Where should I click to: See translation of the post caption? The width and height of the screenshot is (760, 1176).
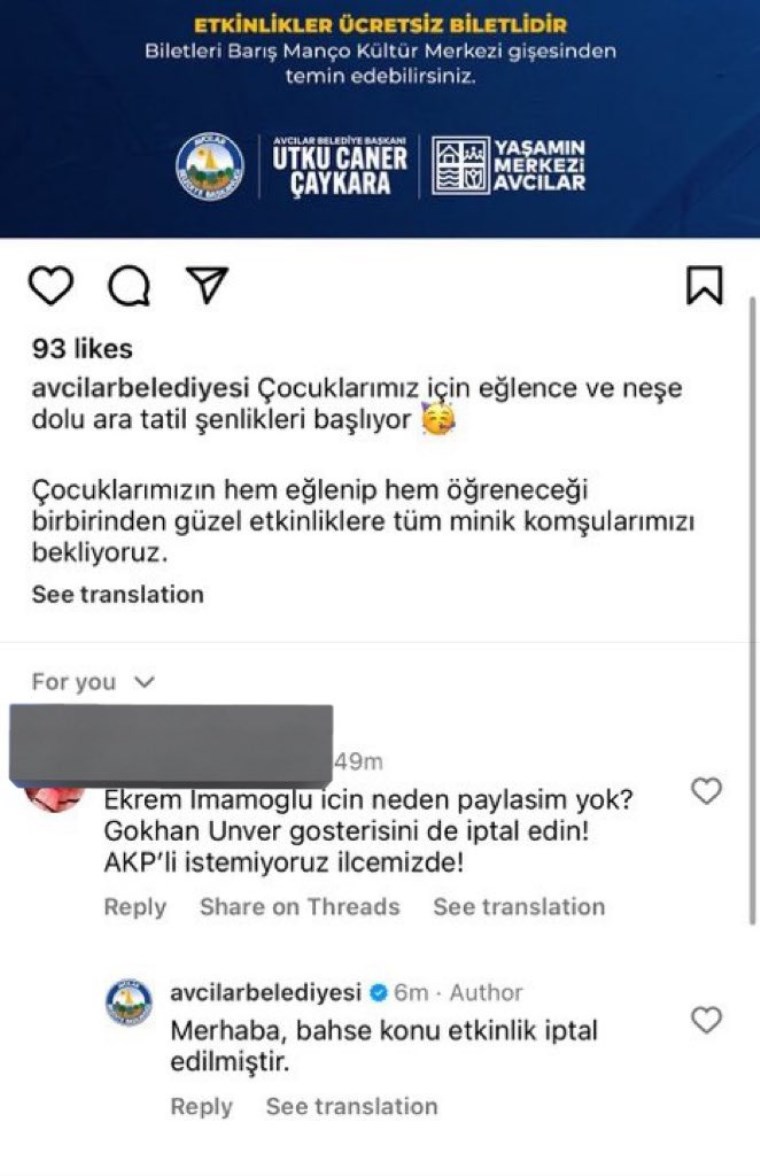click(118, 594)
